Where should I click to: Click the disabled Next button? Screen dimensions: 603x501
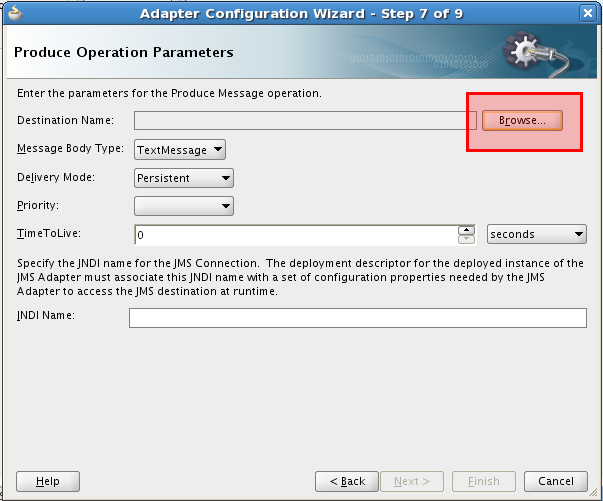tap(412, 481)
